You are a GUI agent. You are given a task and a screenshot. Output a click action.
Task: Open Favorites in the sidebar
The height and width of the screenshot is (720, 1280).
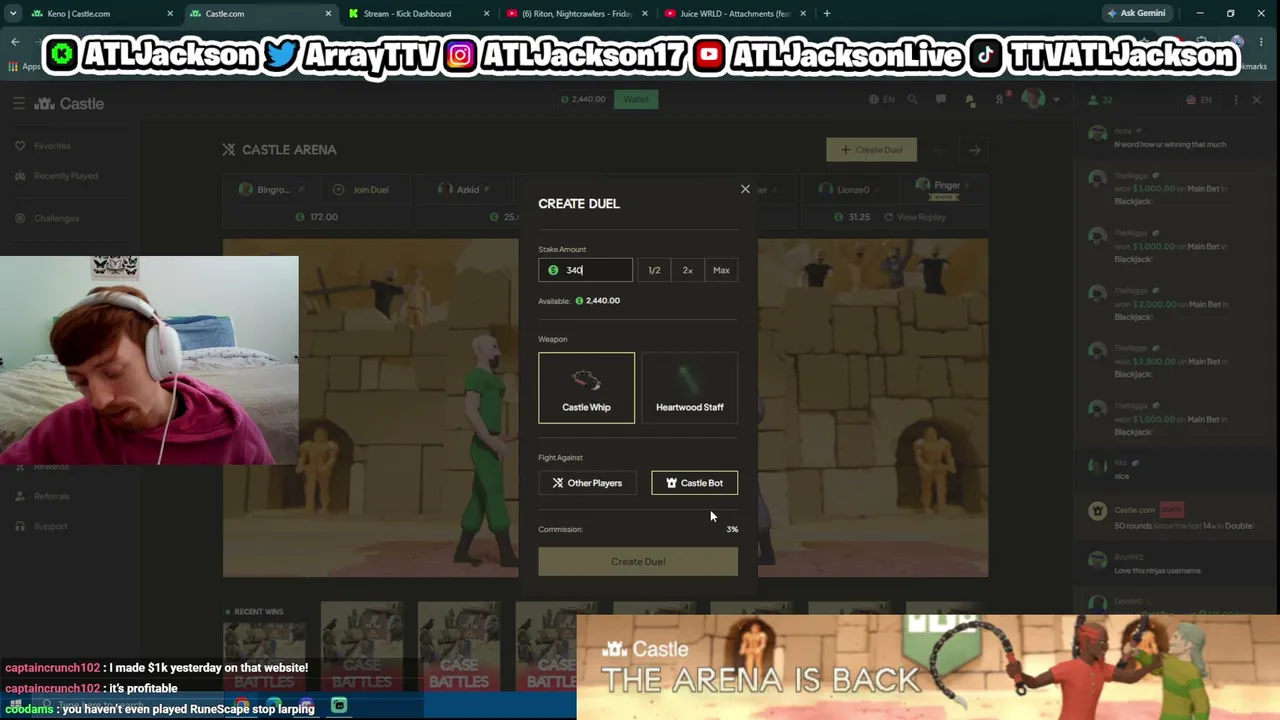(52, 146)
